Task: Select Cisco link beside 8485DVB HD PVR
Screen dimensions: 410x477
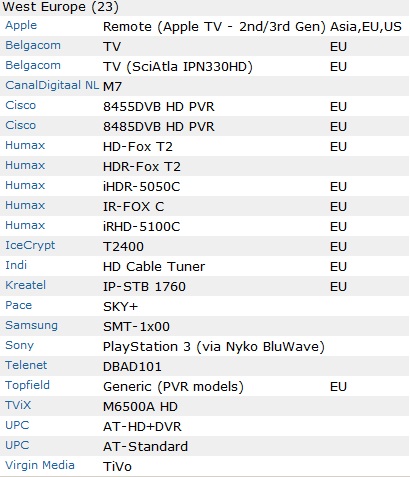Action: tap(21, 125)
